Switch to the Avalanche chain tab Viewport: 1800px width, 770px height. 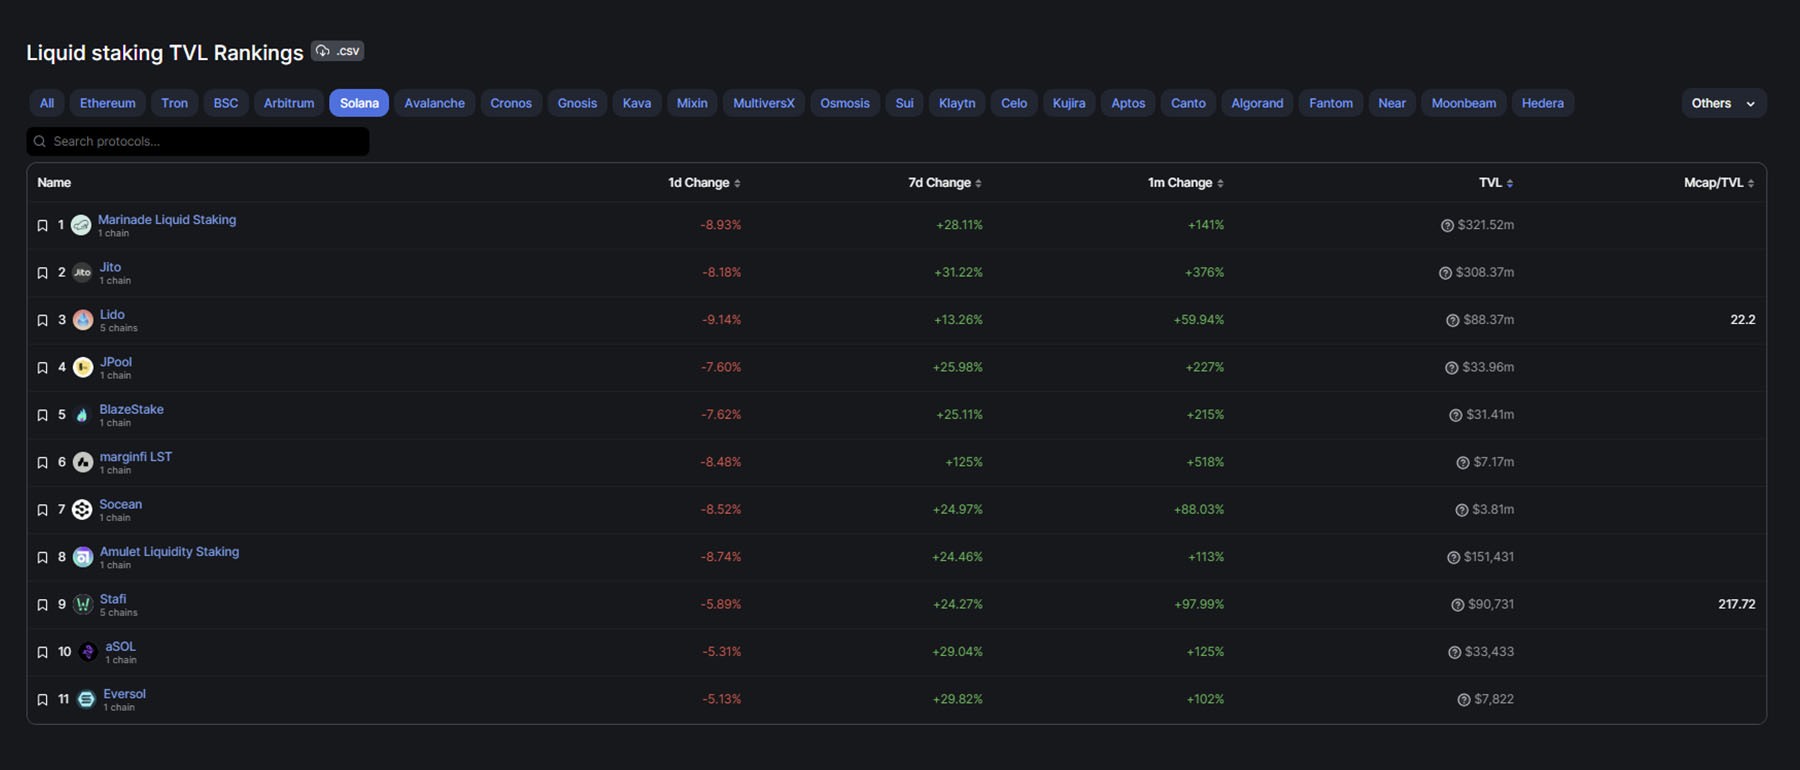tap(434, 103)
